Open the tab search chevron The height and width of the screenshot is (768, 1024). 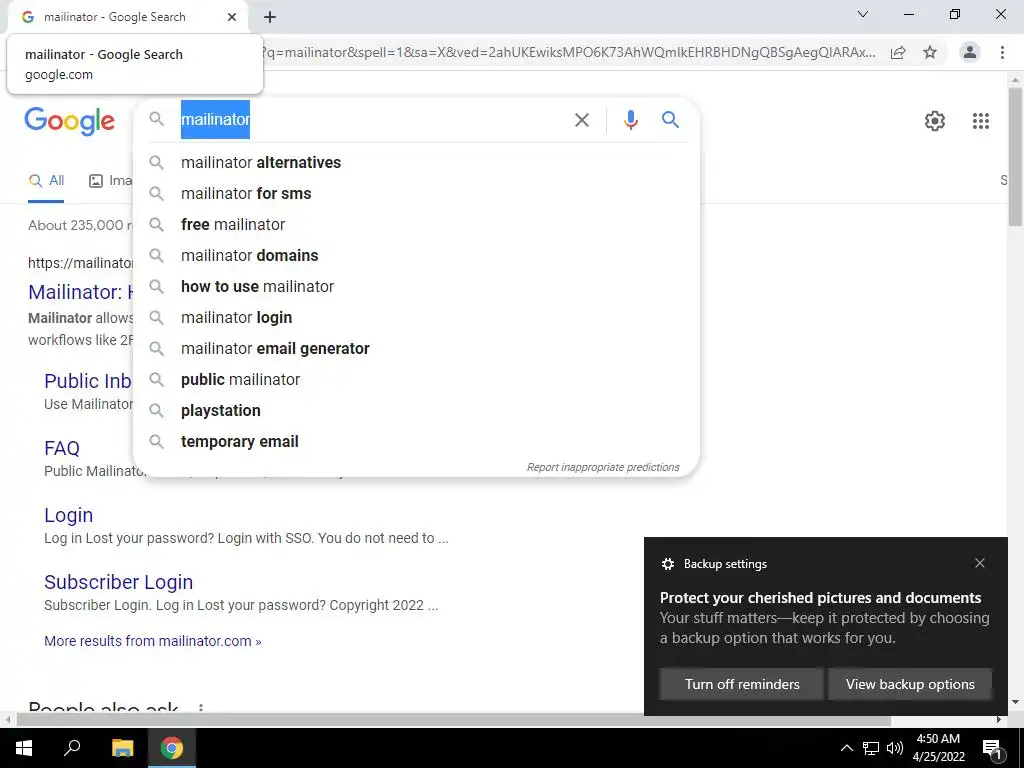point(863,14)
